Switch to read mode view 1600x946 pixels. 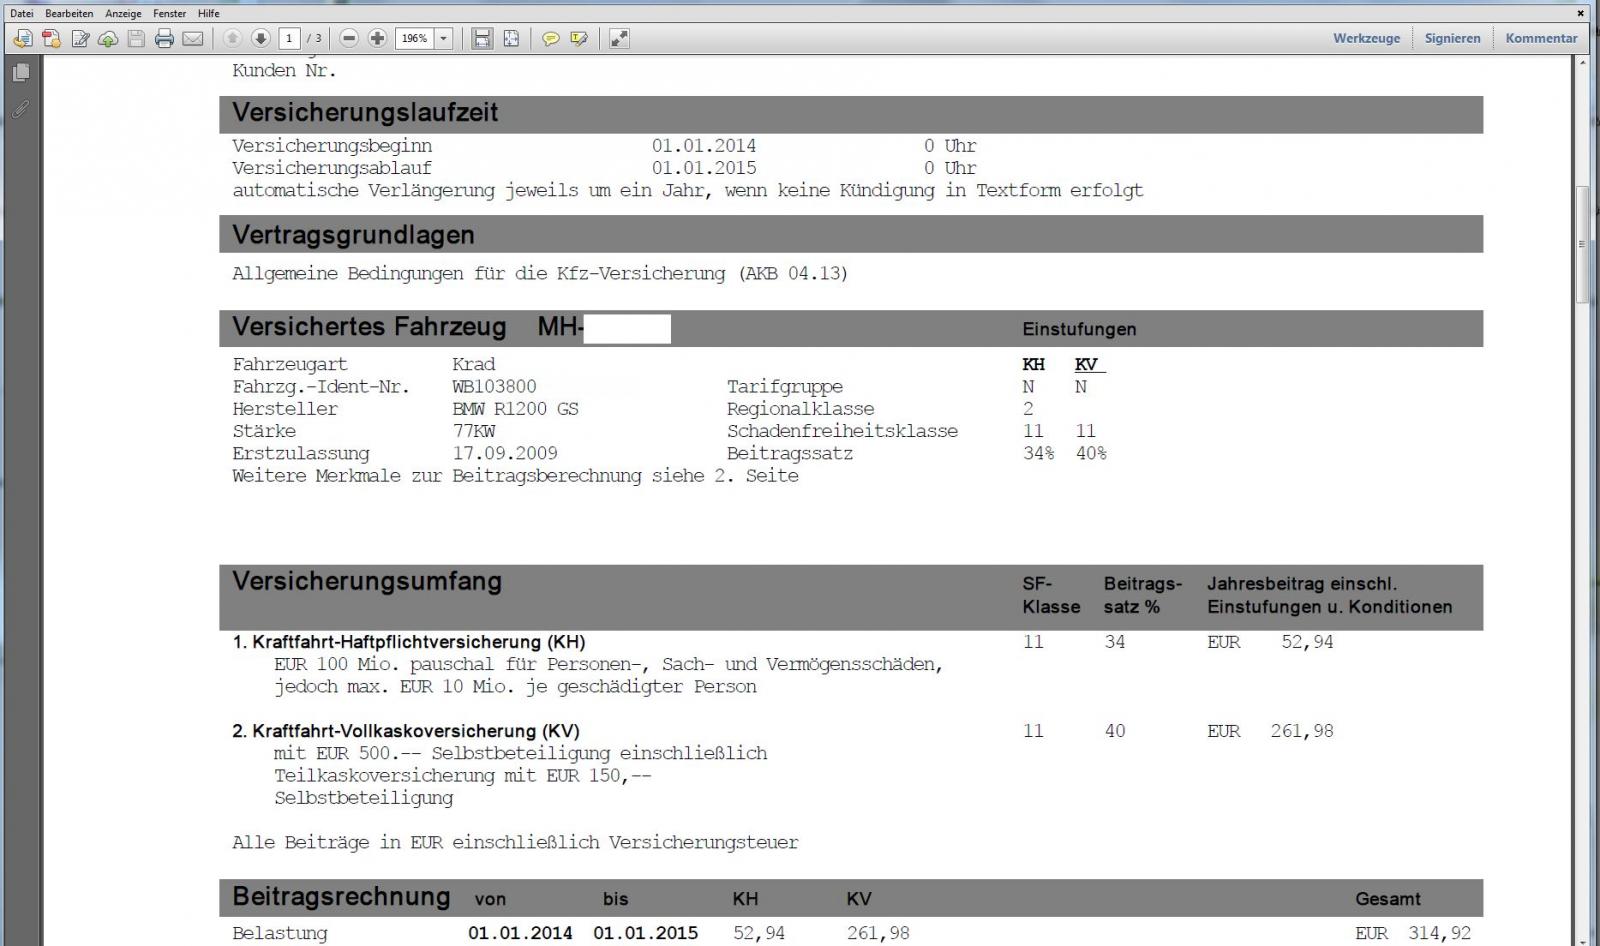pos(619,39)
